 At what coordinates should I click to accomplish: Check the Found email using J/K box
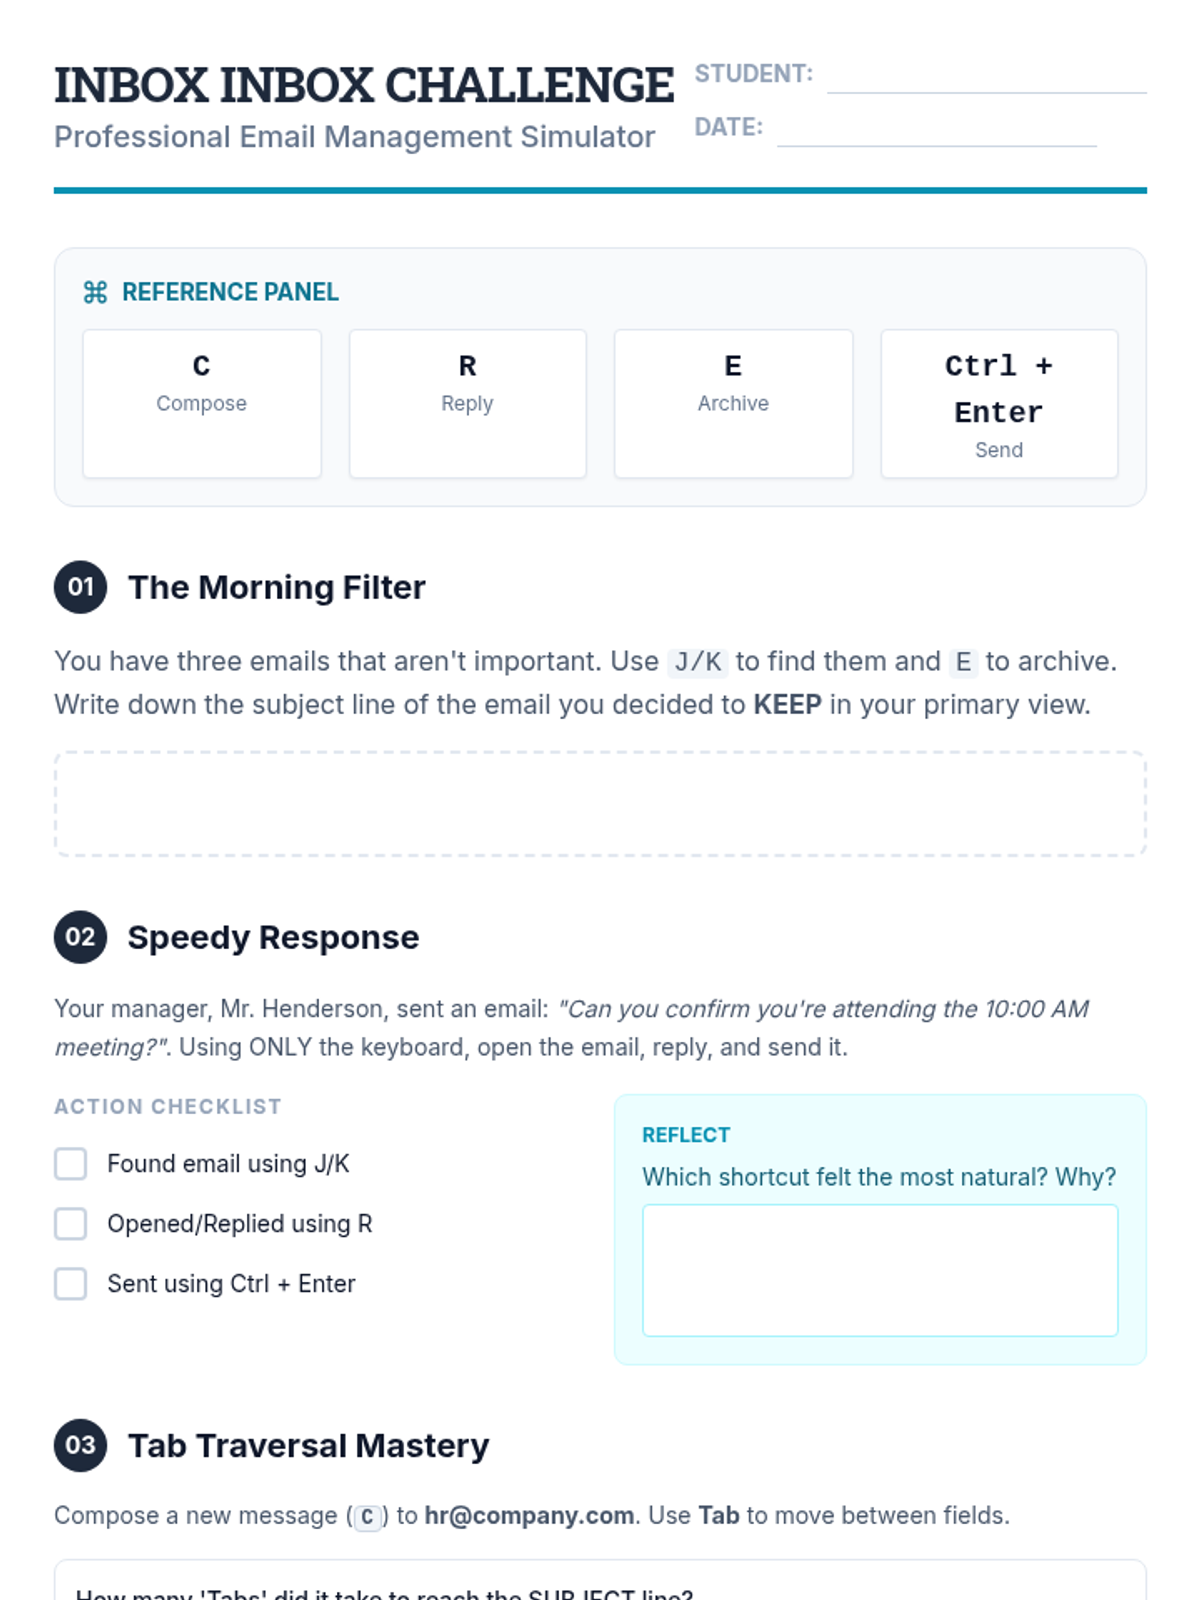coord(71,1164)
